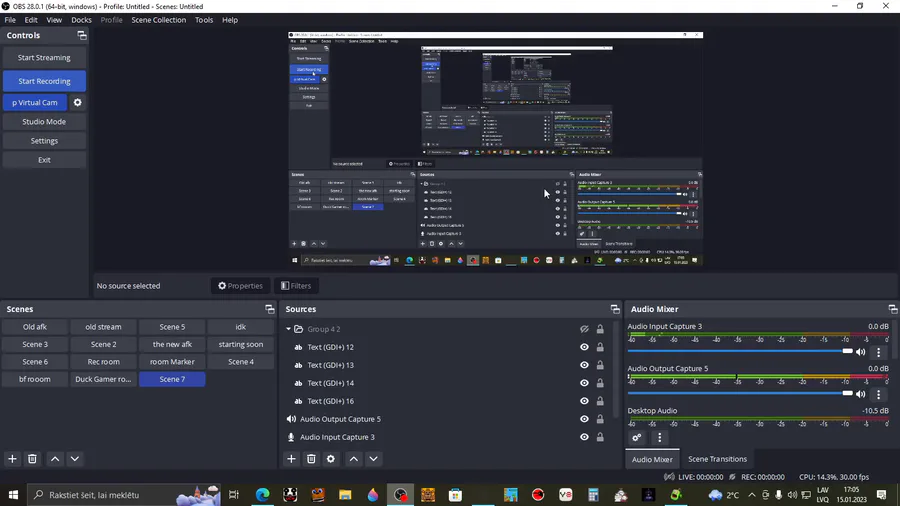Hide the Audio Output Capture 5 source

(x=584, y=419)
